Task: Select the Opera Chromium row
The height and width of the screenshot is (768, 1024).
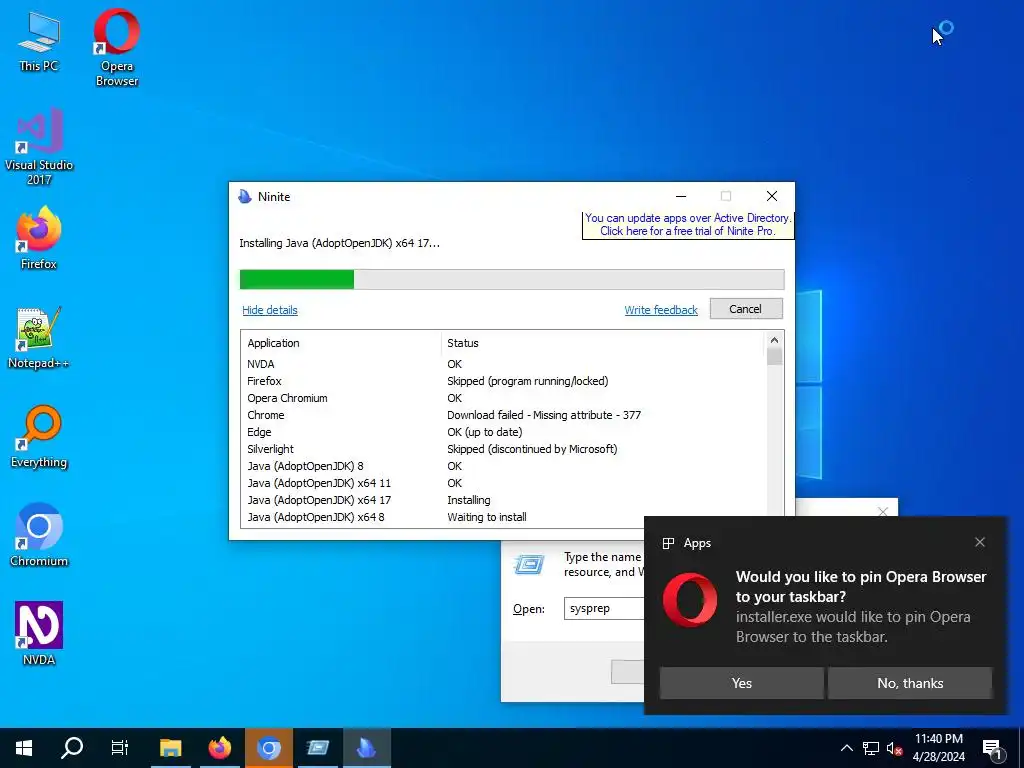Action: pos(503,398)
